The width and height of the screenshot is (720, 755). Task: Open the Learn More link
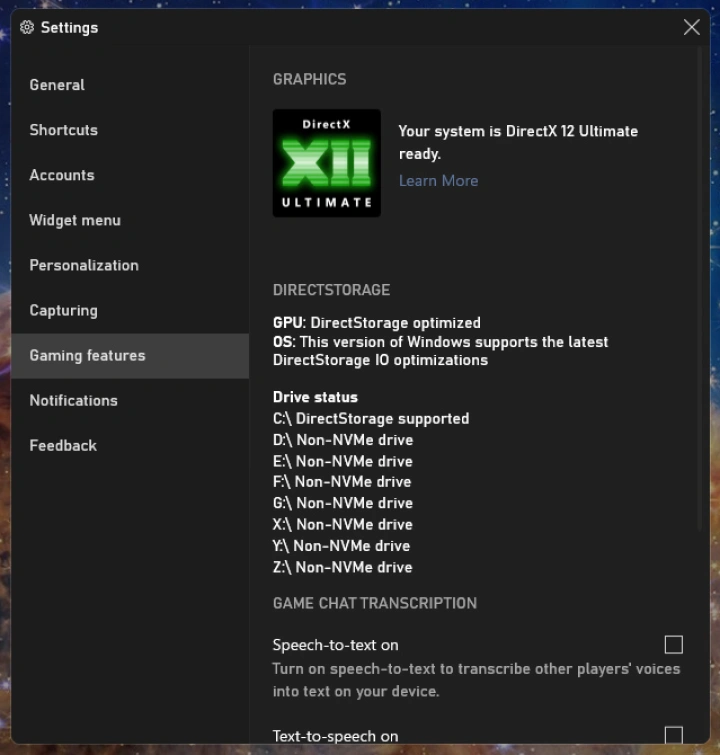pyautogui.click(x=438, y=180)
